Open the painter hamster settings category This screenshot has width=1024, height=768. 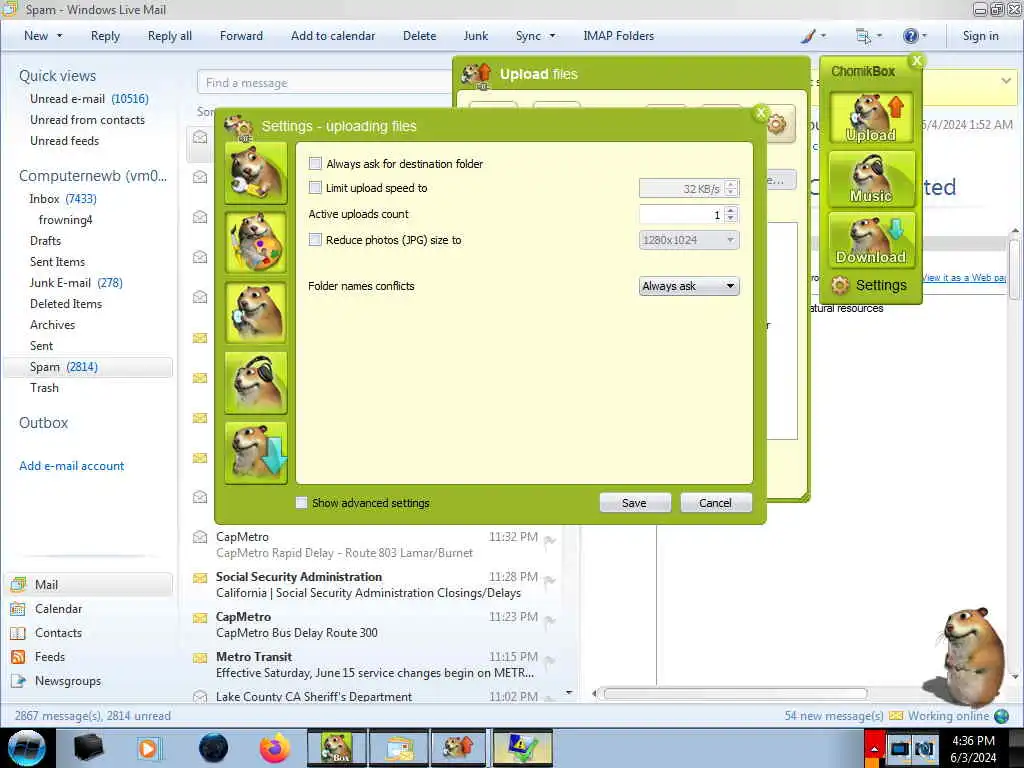[256, 242]
